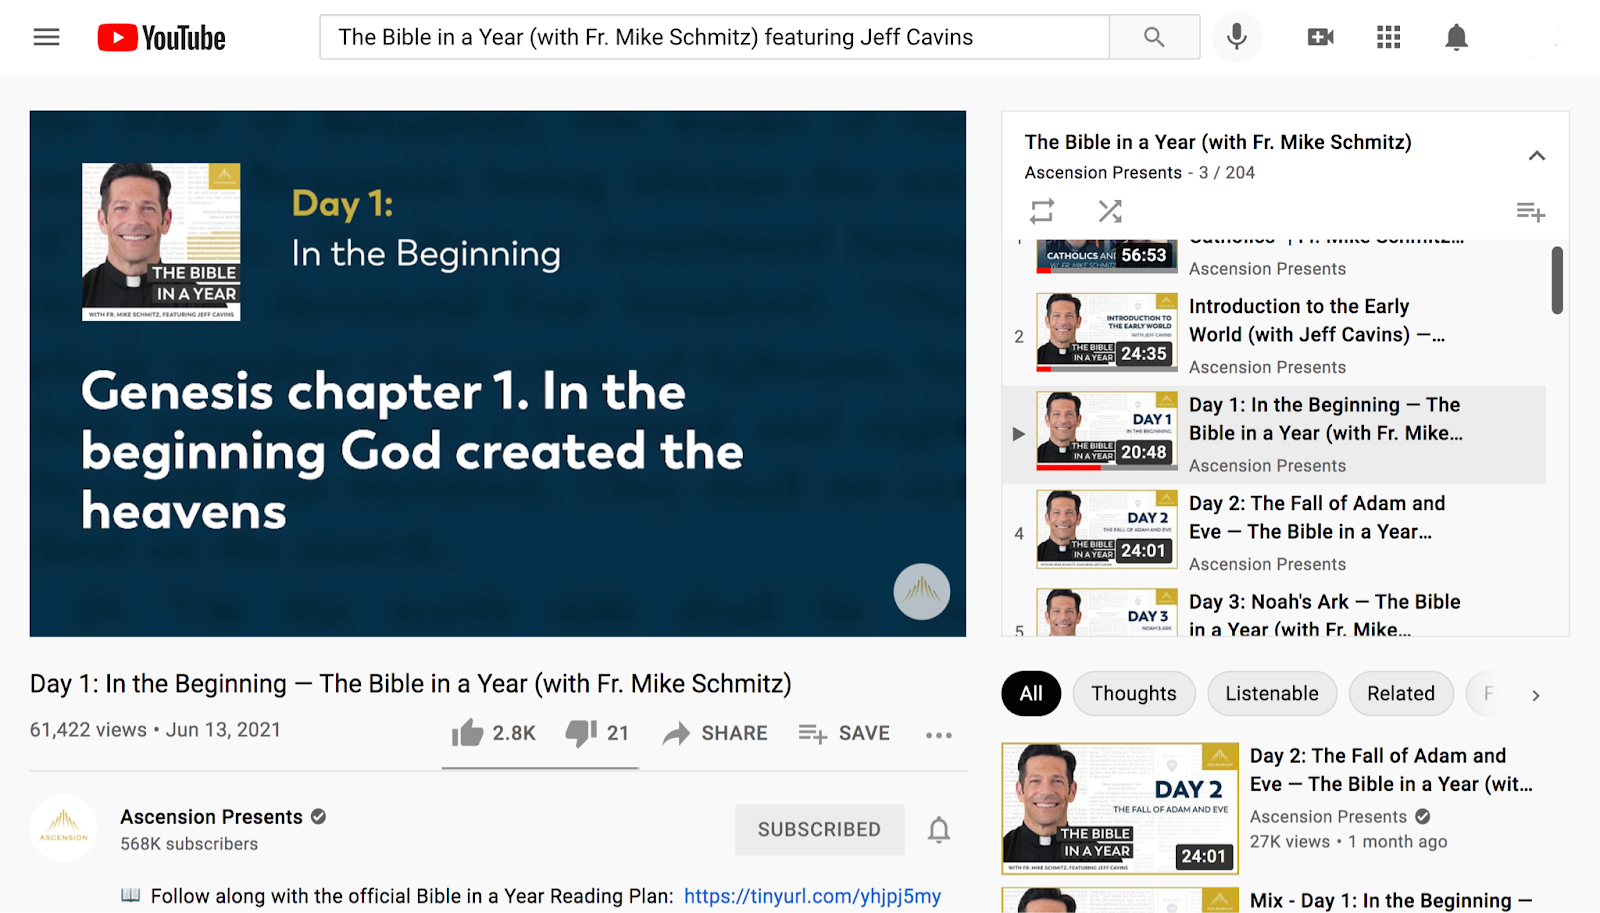
Task: Play Day 2 Fall of Adam playlist item
Action: 1274,533
